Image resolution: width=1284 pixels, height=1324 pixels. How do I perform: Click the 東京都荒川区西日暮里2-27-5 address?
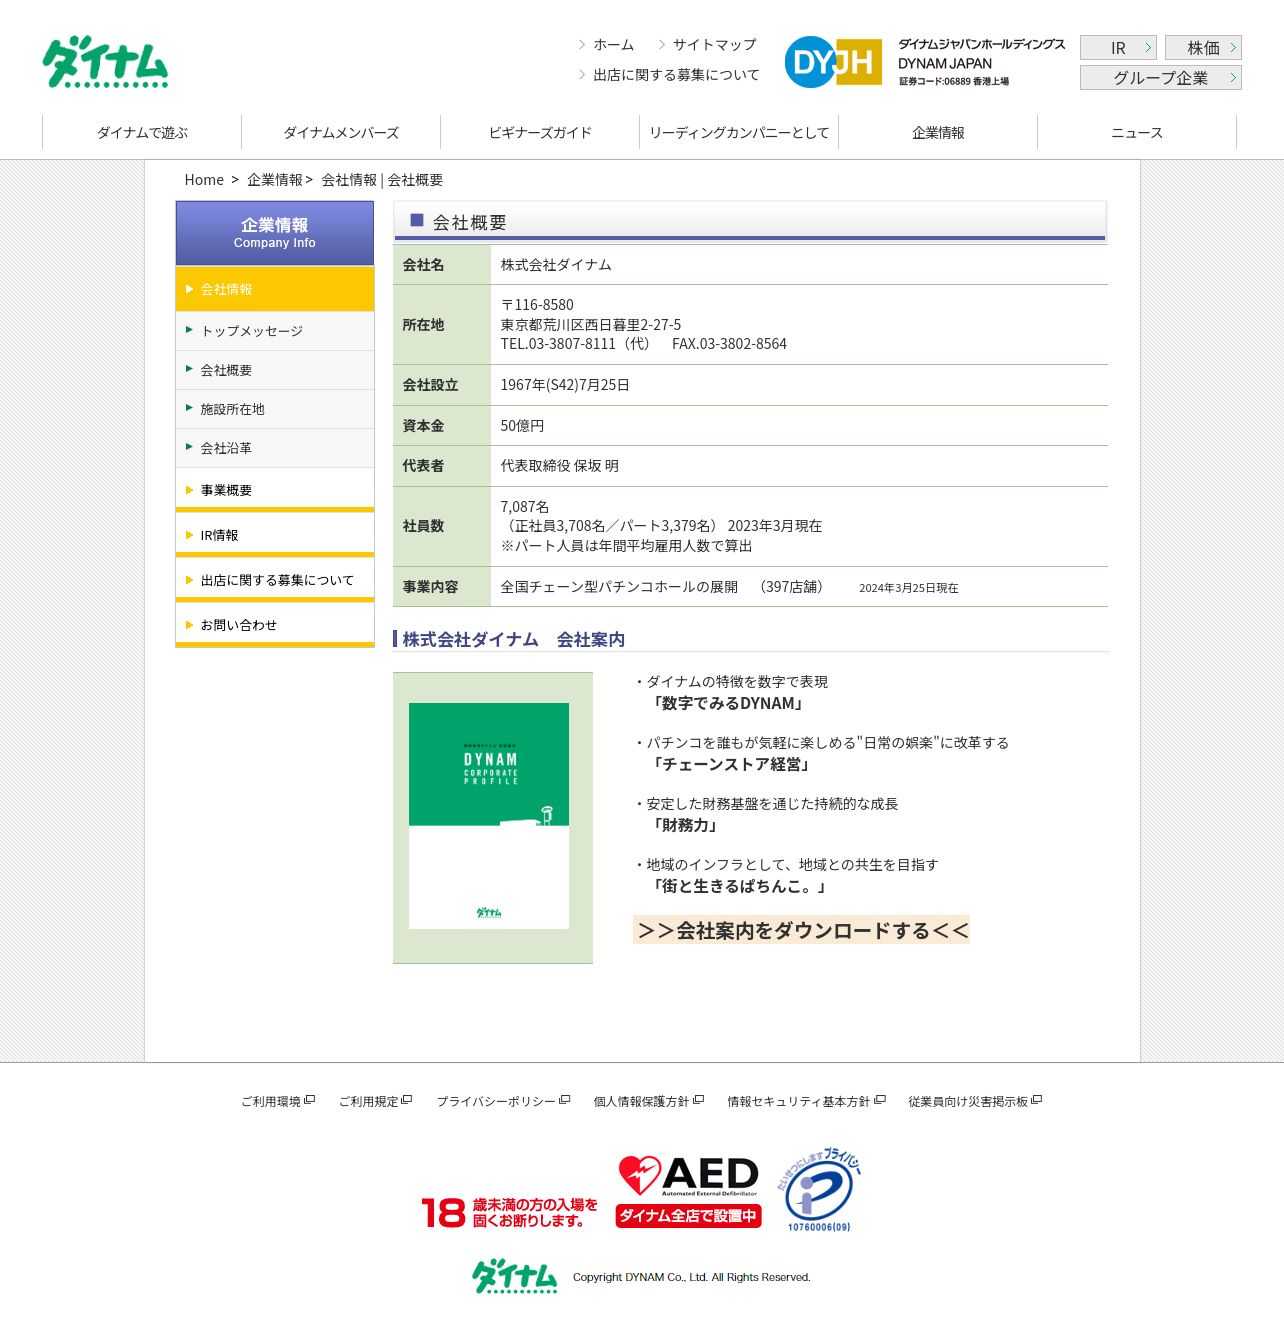[x=591, y=325]
